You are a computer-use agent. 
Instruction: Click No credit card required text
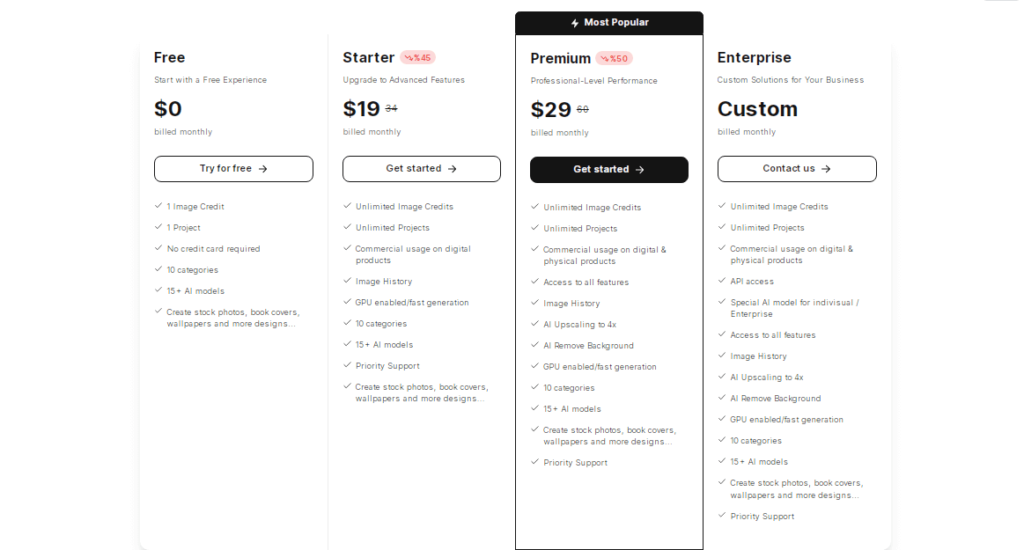pyautogui.click(x=213, y=249)
